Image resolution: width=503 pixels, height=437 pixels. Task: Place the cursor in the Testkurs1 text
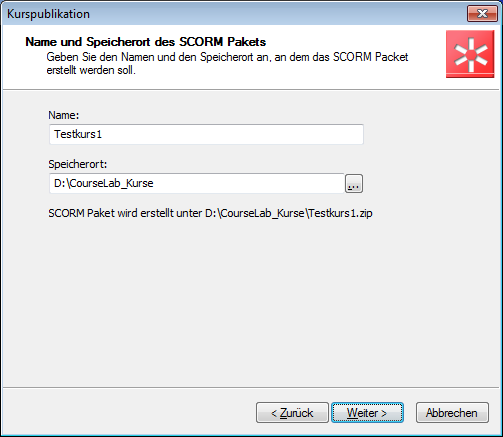click(x=78, y=134)
